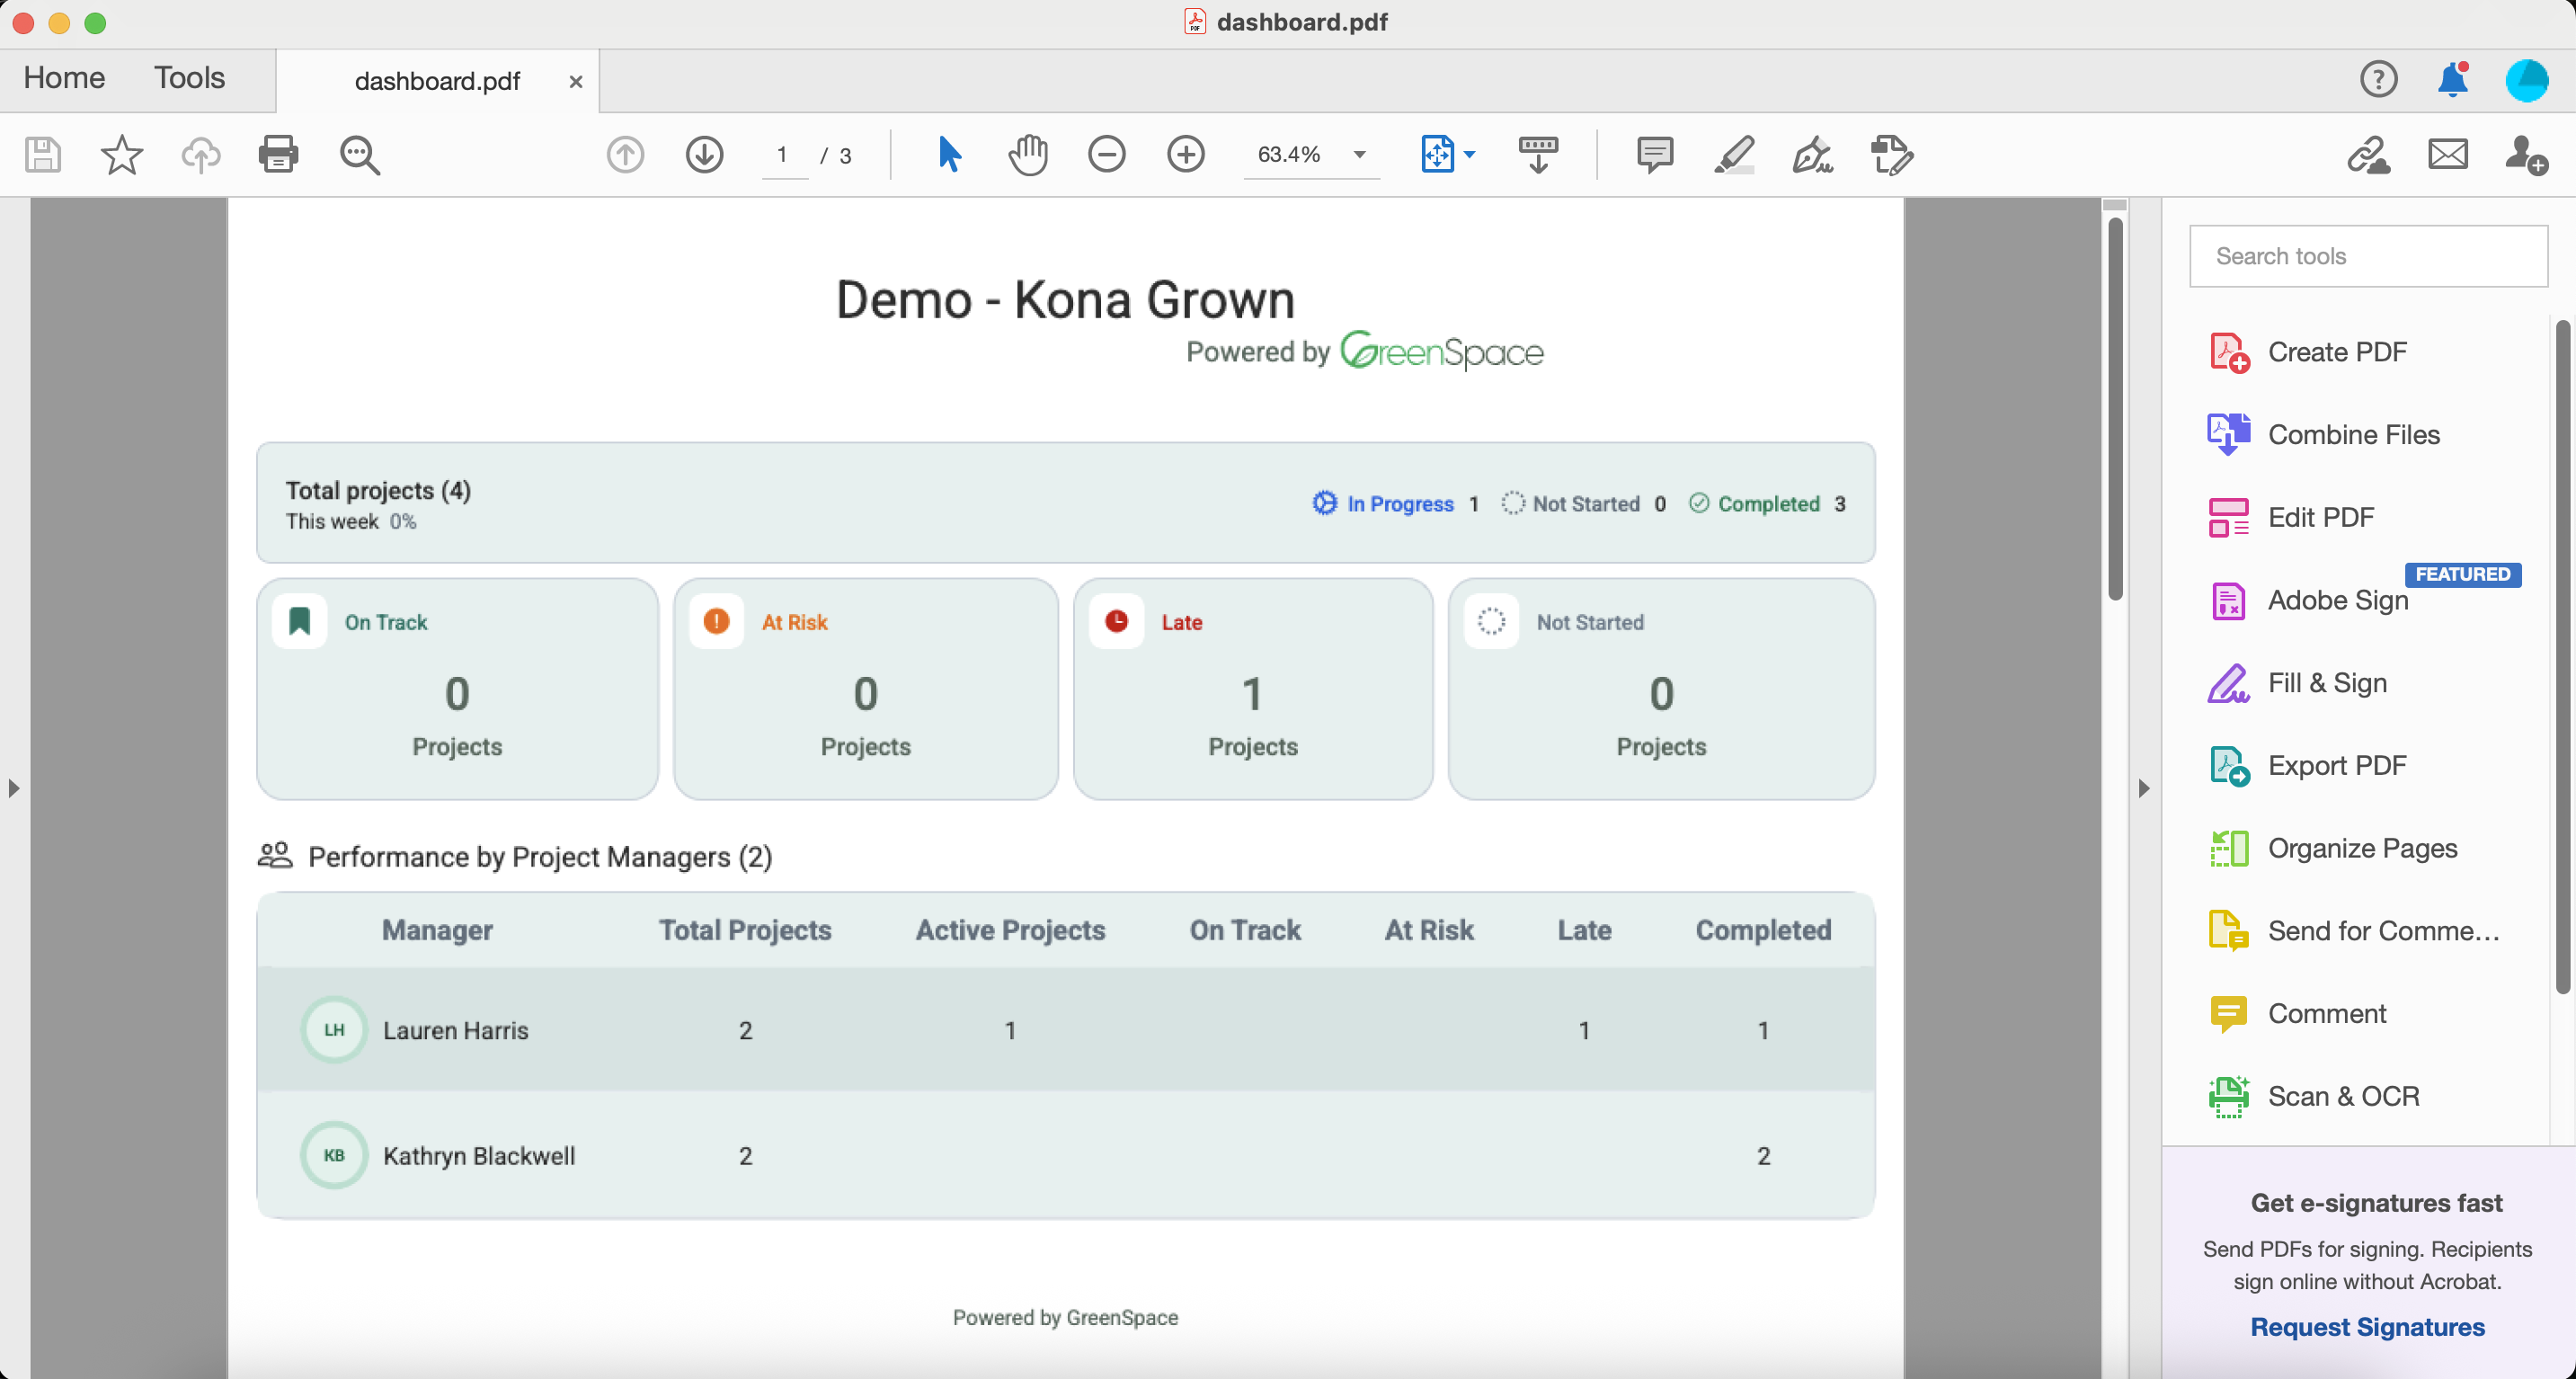The height and width of the screenshot is (1379, 2576).
Task: Go to next page arrow
Action: click(x=704, y=155)
